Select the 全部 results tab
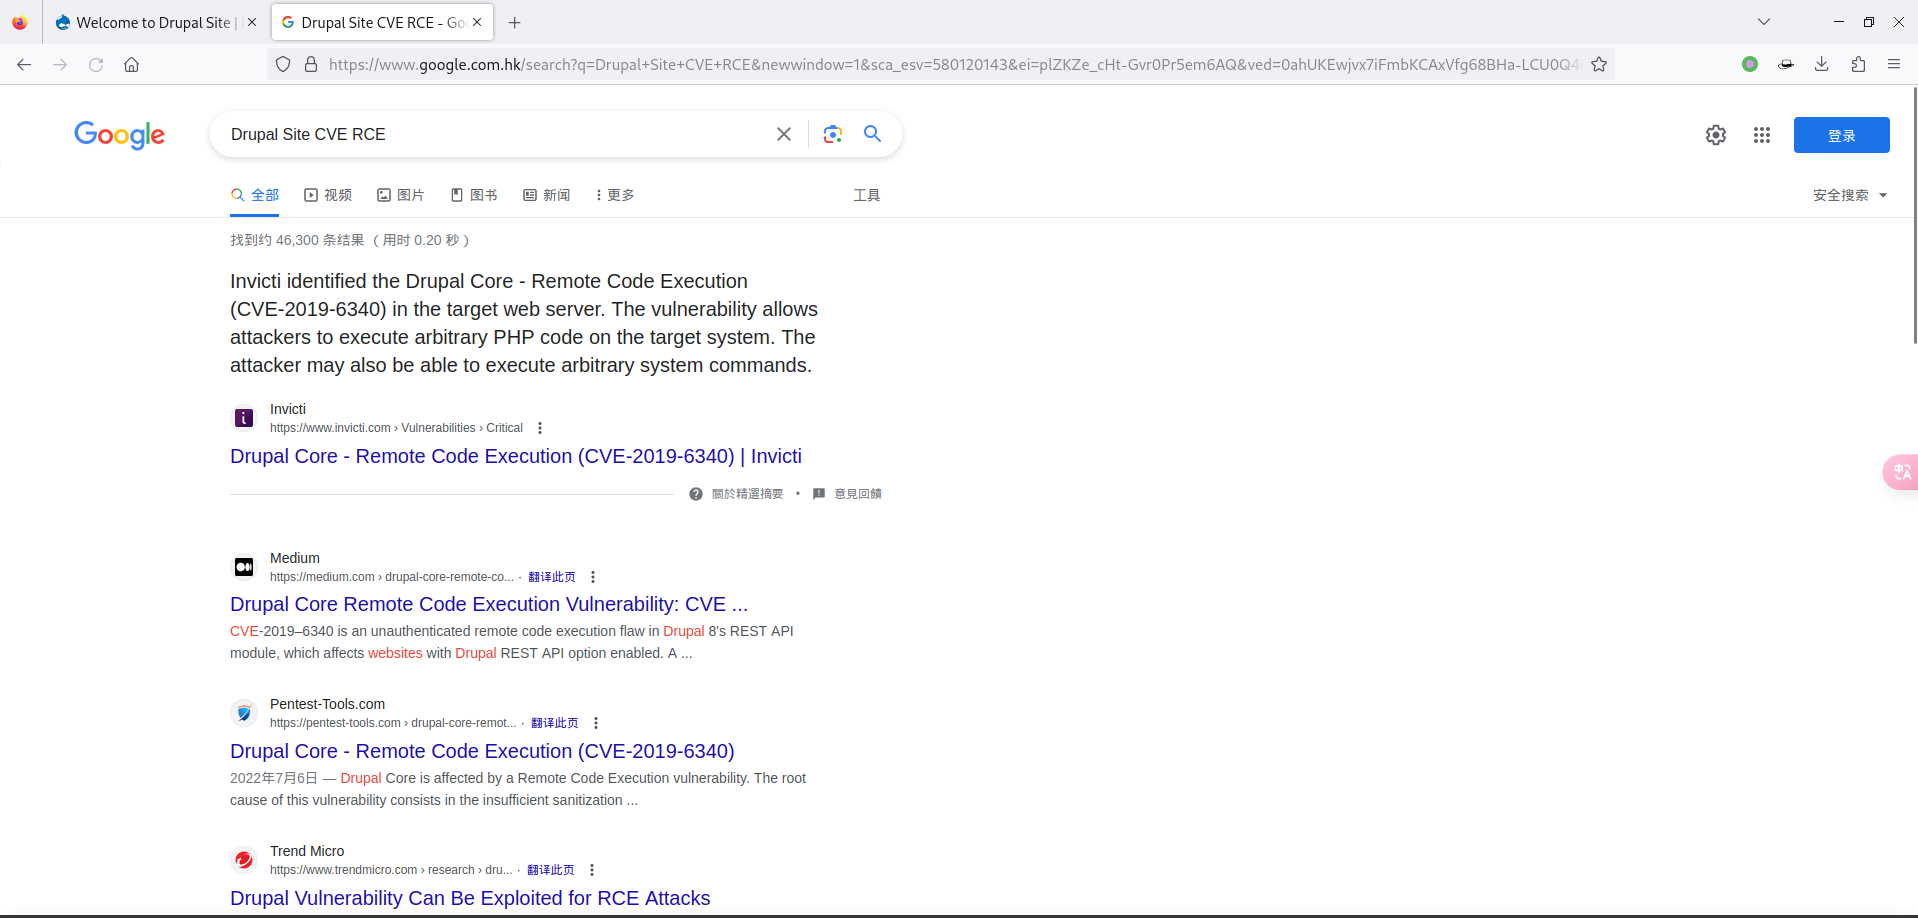This screenshot has width=1918, height=918. [255, 195]
